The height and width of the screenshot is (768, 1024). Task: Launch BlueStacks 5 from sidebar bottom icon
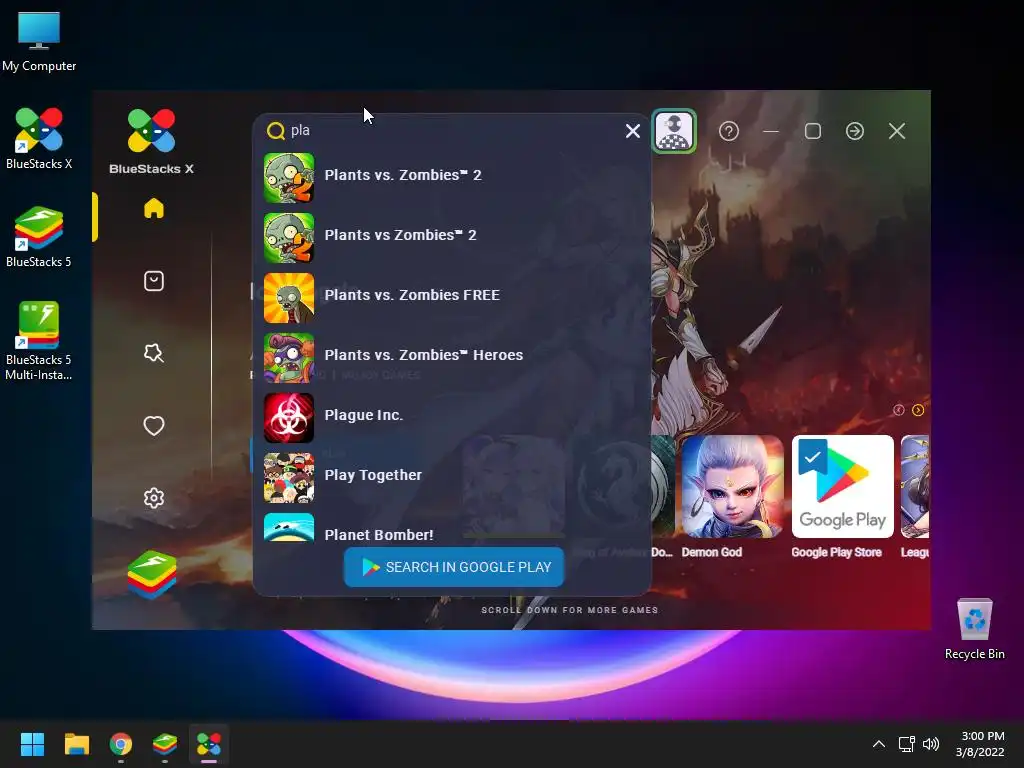point(152,574)
